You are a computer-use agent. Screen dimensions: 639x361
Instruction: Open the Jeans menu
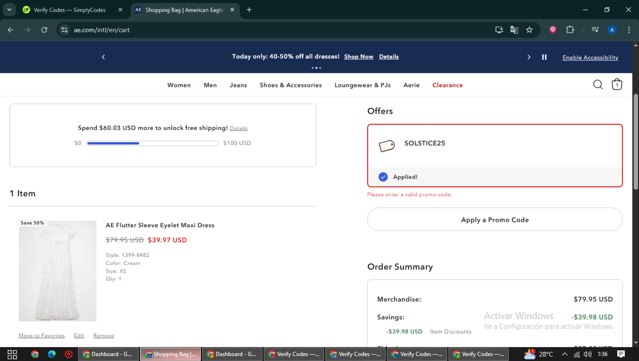[x=238, y=85]
